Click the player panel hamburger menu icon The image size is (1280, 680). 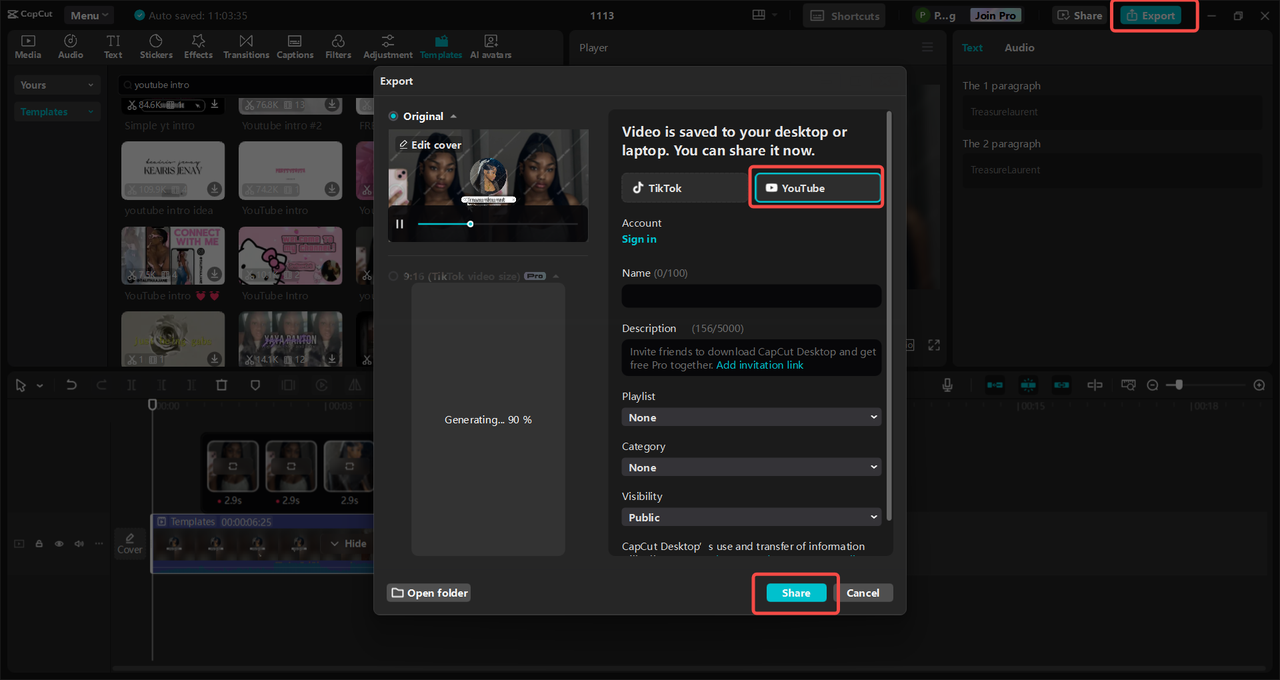(x=927, y=47)
